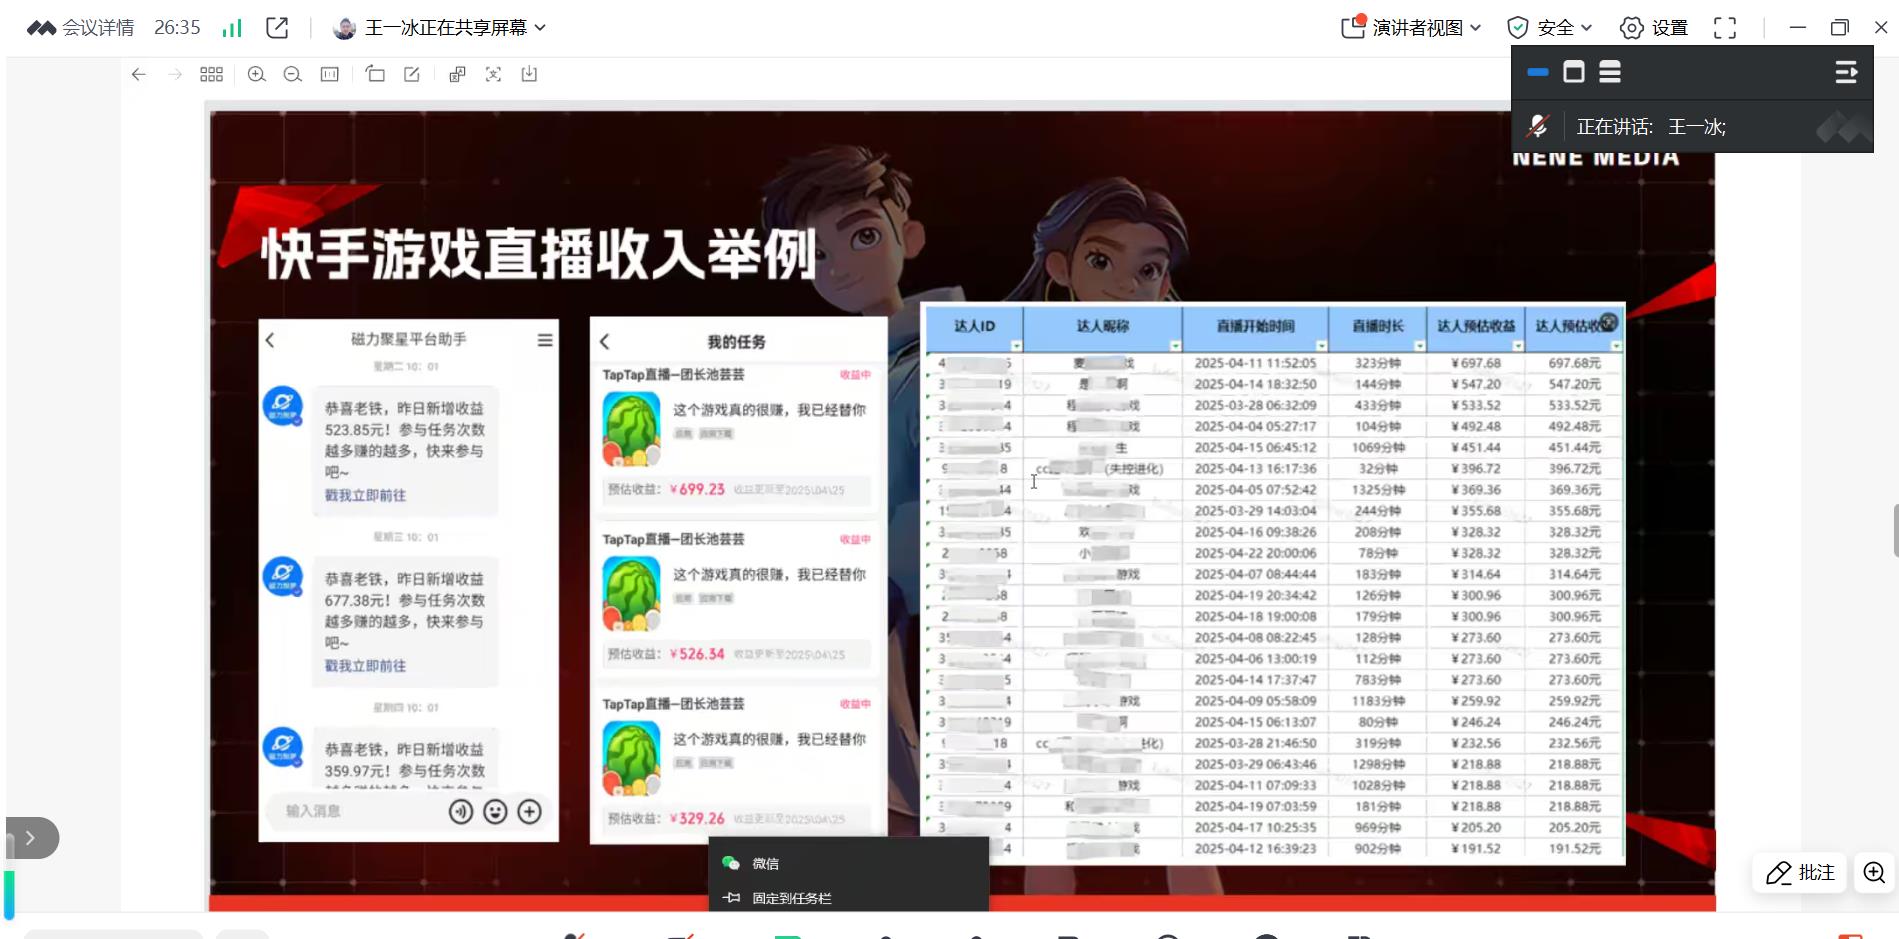Collapse the floating speaker panel sidebar
This screenshot has height=939, width=1899.
pyautogui.click(x=1846, y=72)
